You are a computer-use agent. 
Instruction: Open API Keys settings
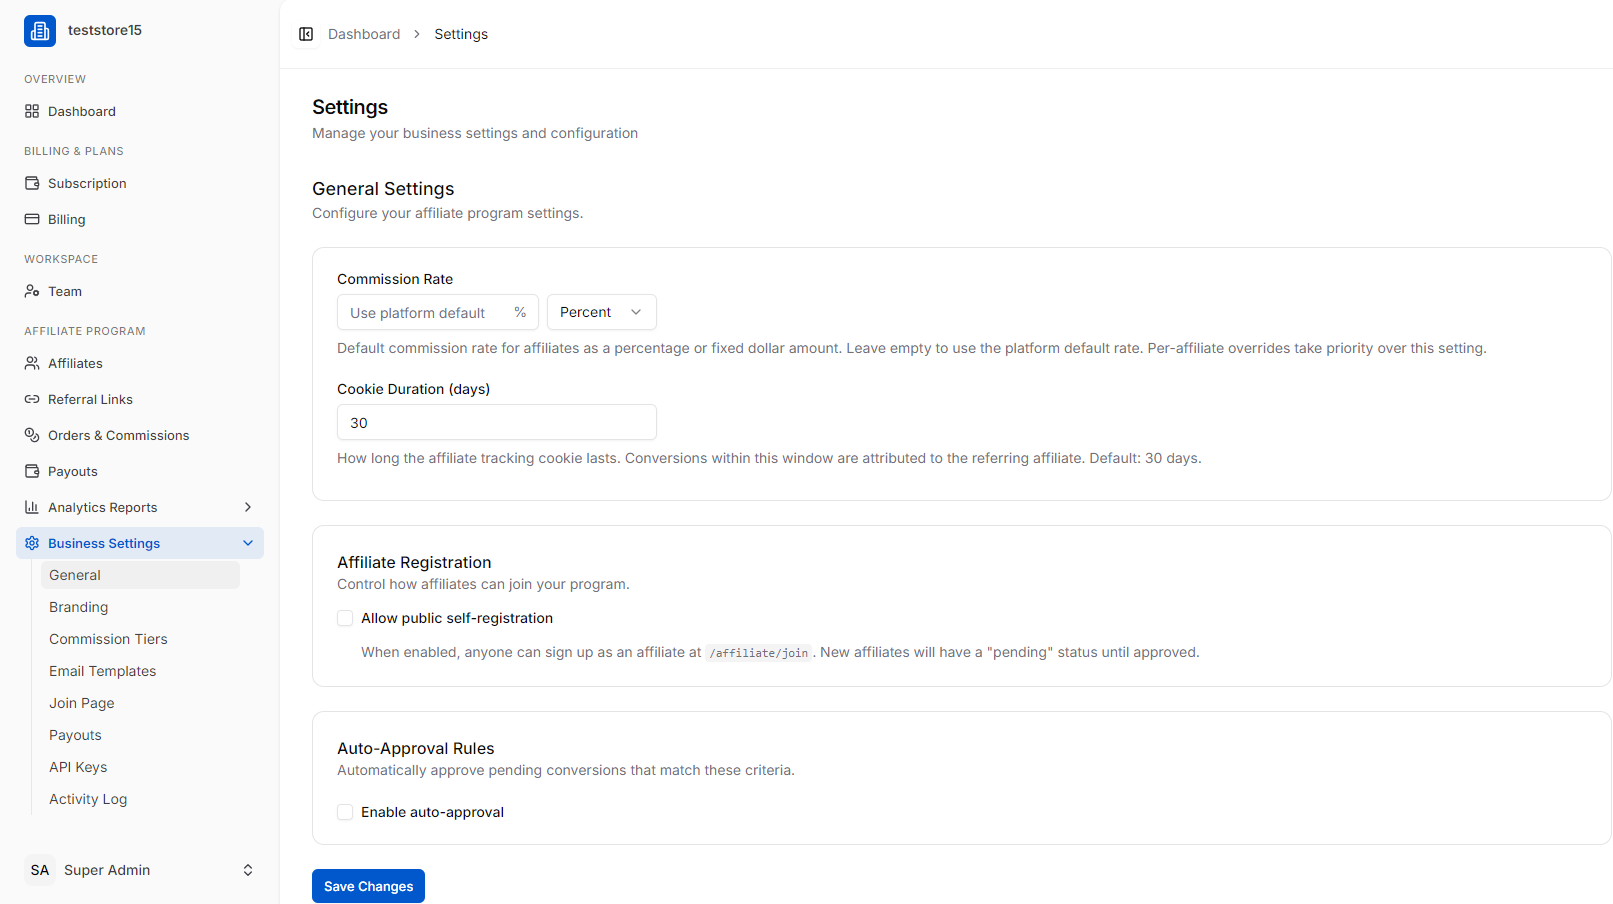pyautogui.click(x=140, y=767)
